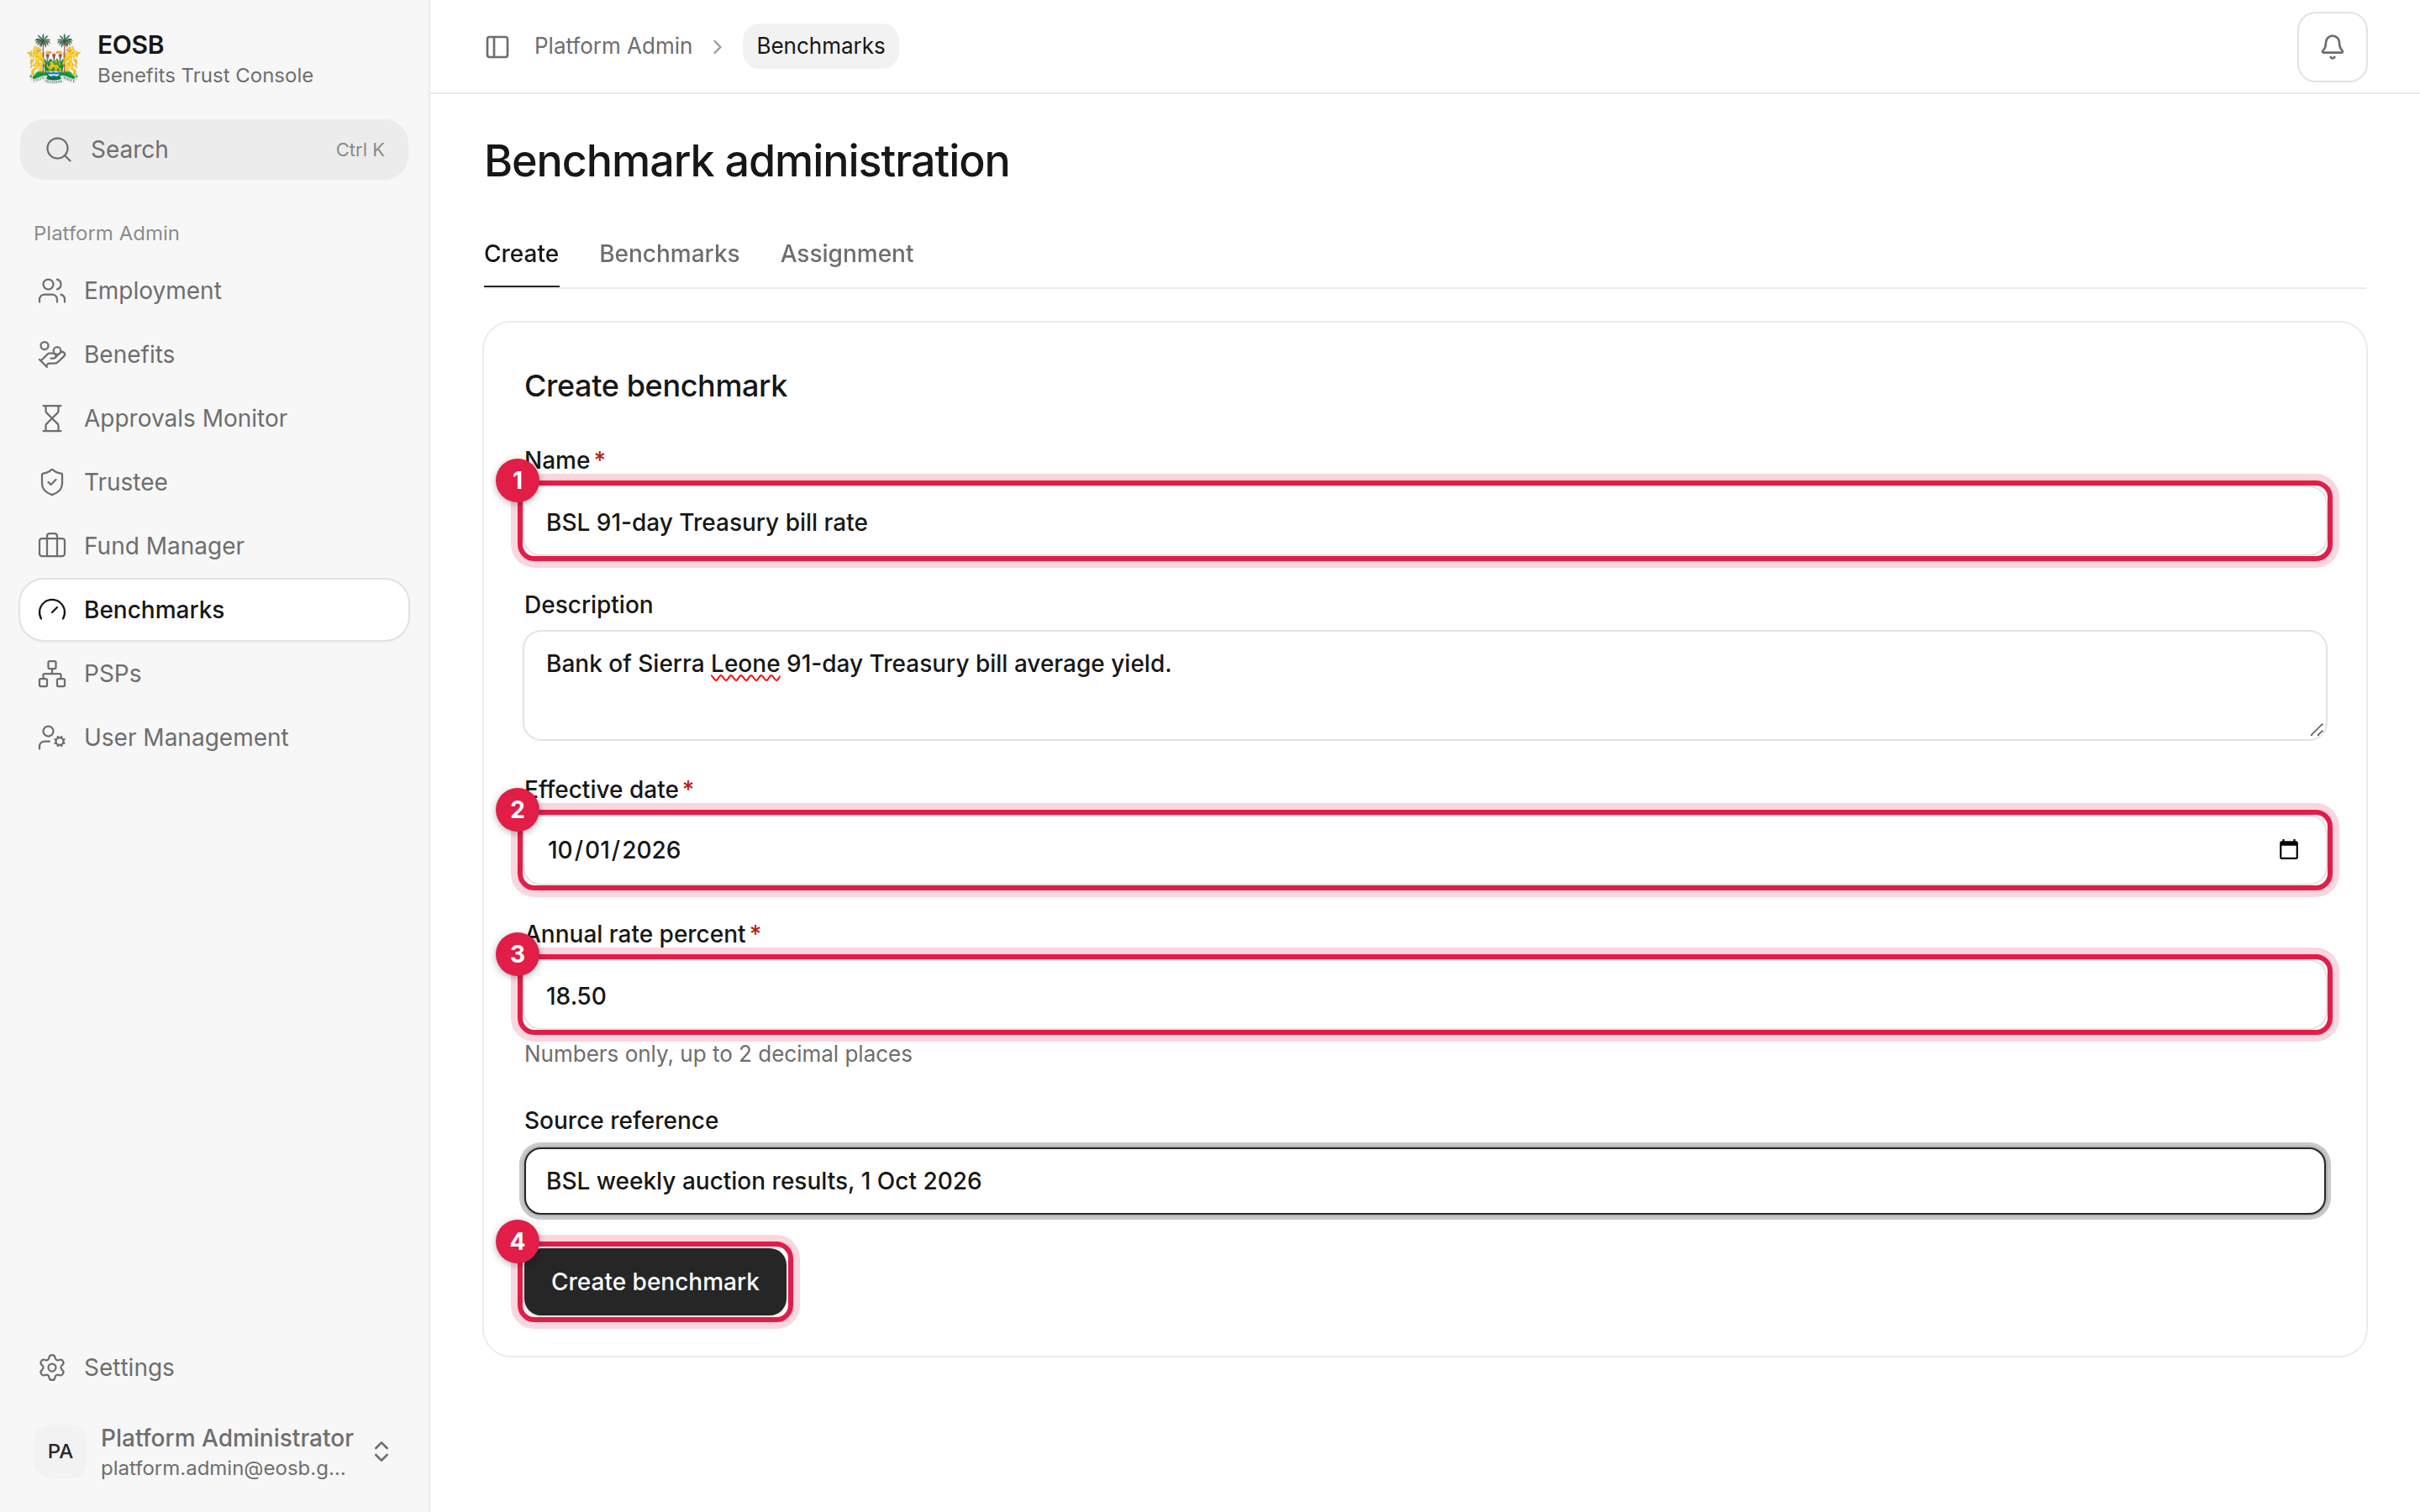Click the PSPs network icon
Viewport: 2420px width, 1512px height.
coord(52,674)
